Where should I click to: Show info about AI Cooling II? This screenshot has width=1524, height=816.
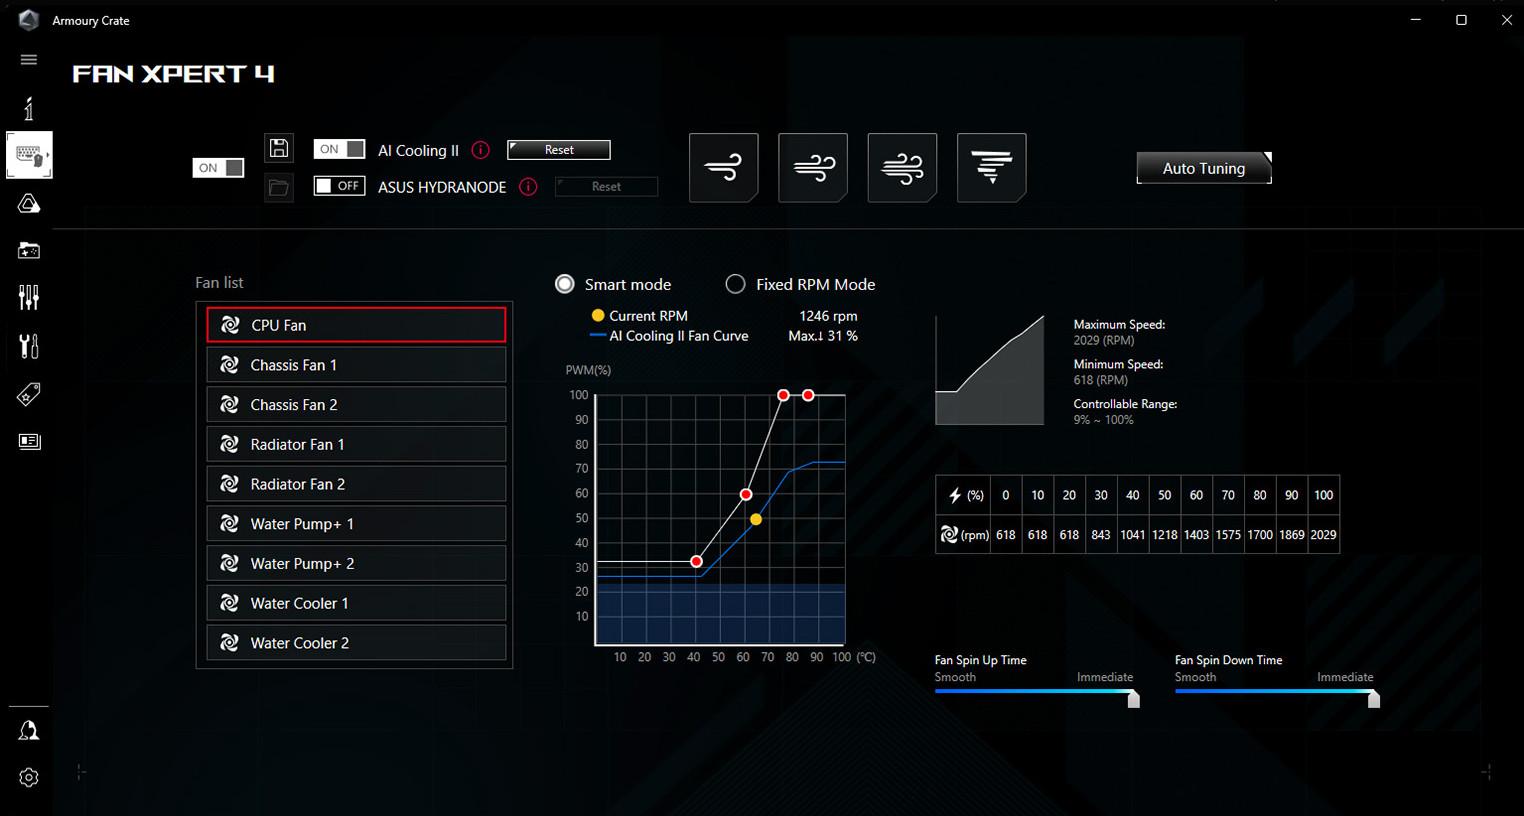(481, 150)
